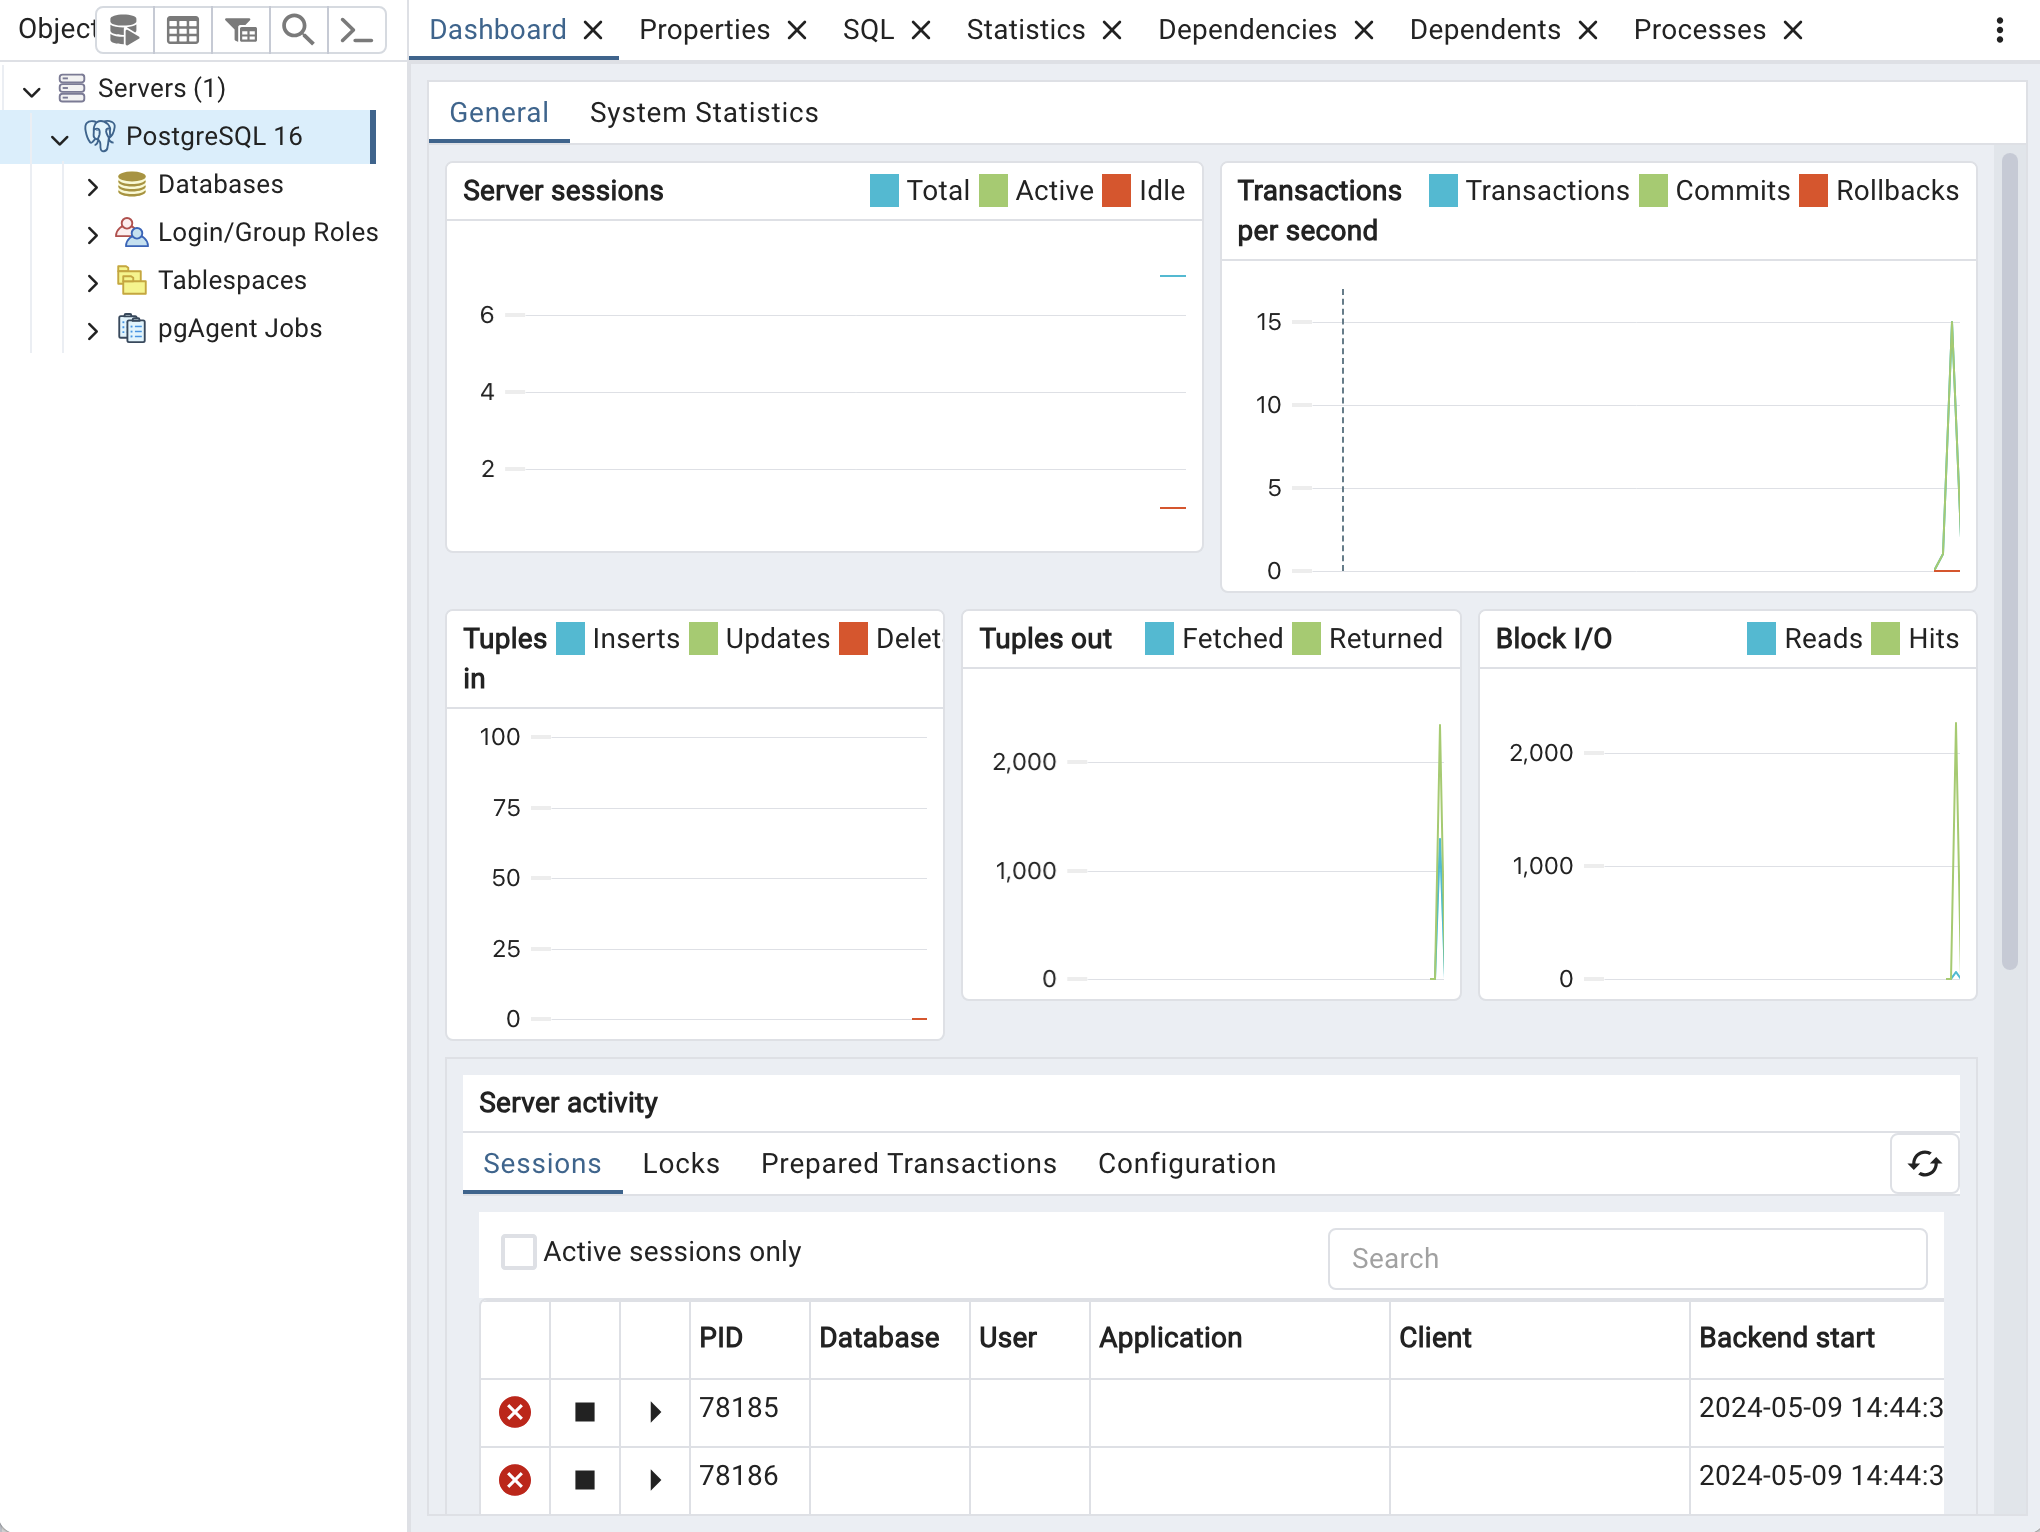Screen dimensions: 2040x1532
Task: Cancel active query for PID 78186
Action: point(585,1479)
